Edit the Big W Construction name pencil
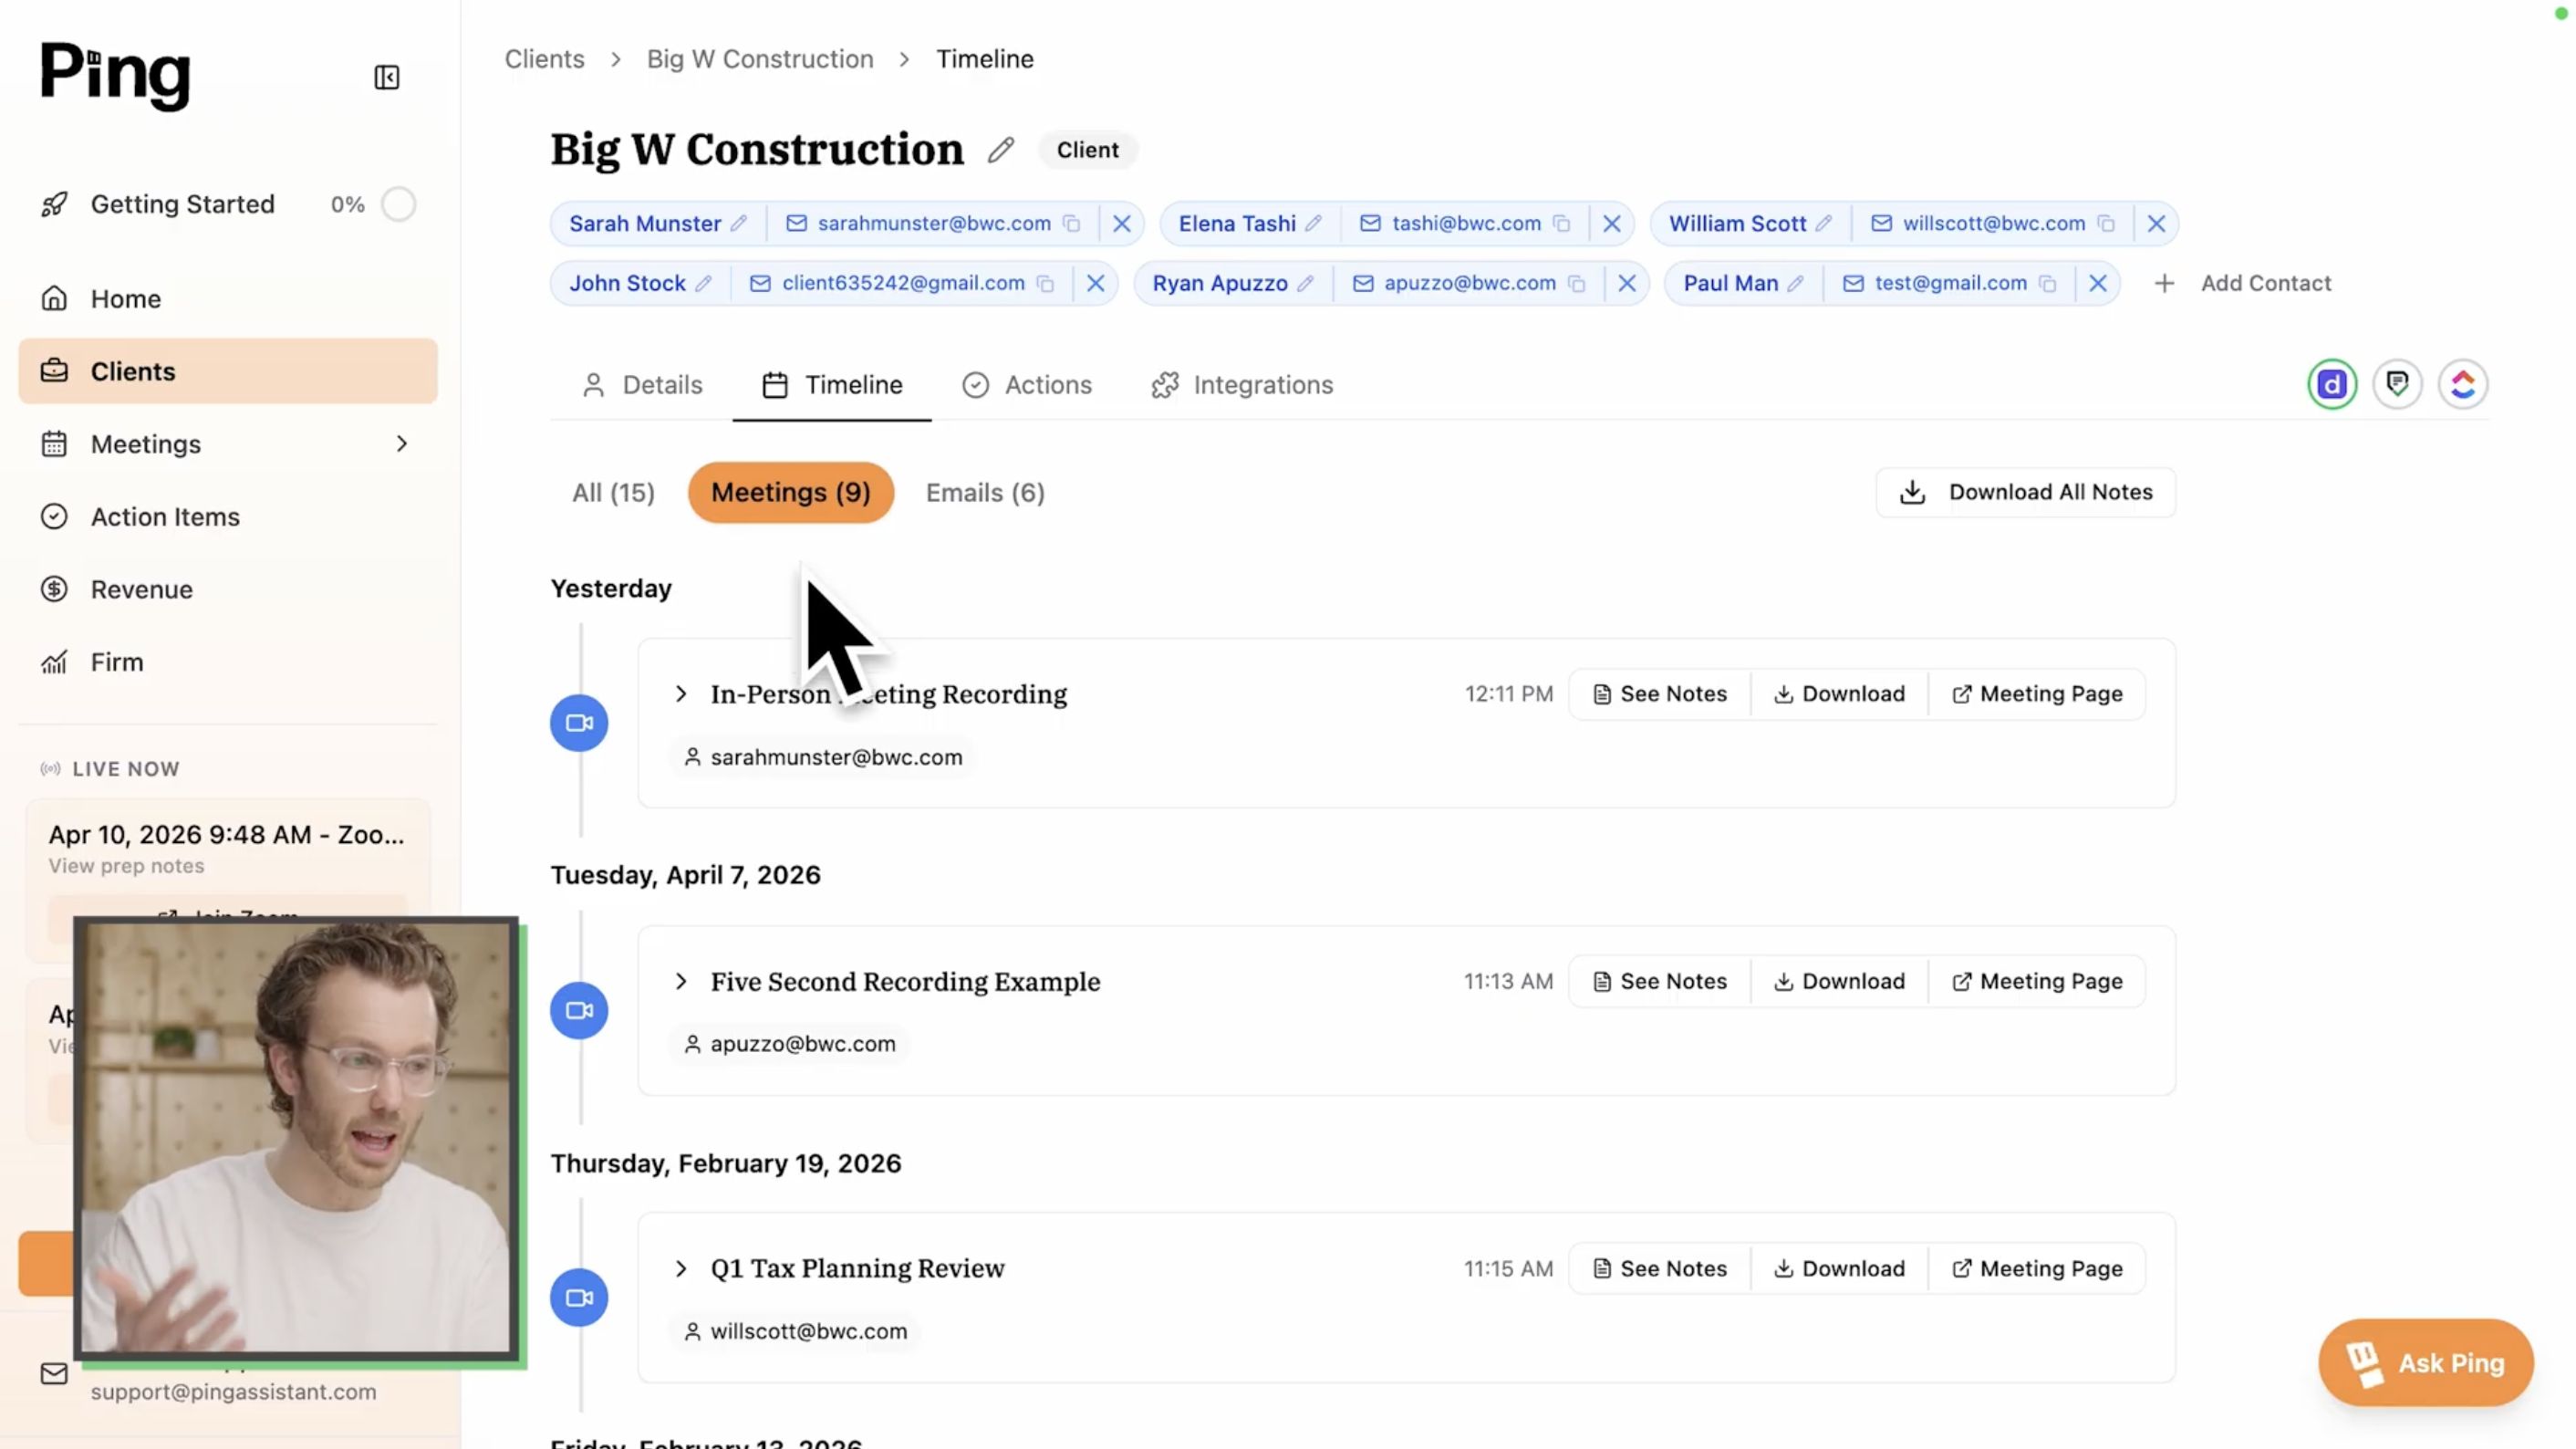Screen dimensions: 2576x1449 (x=1001, y=150)
